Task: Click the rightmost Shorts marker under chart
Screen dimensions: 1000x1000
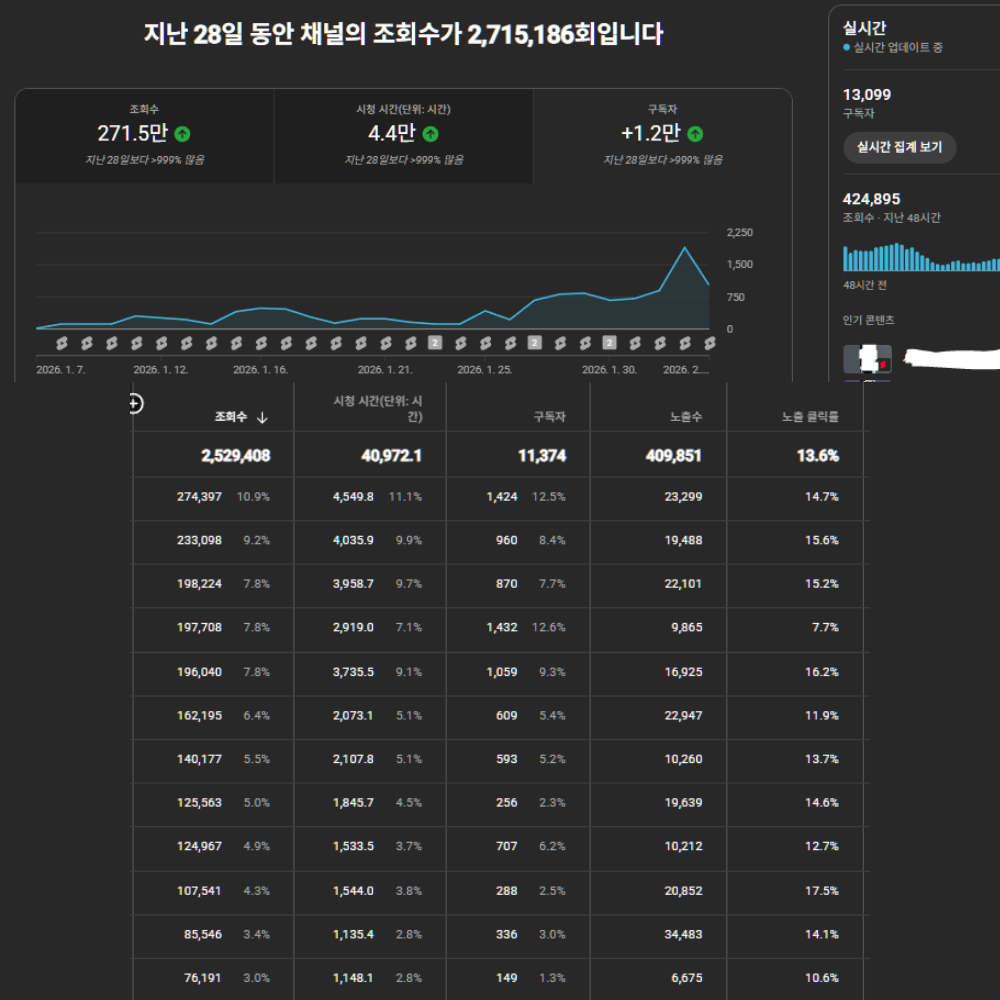Action: point(710,343)
